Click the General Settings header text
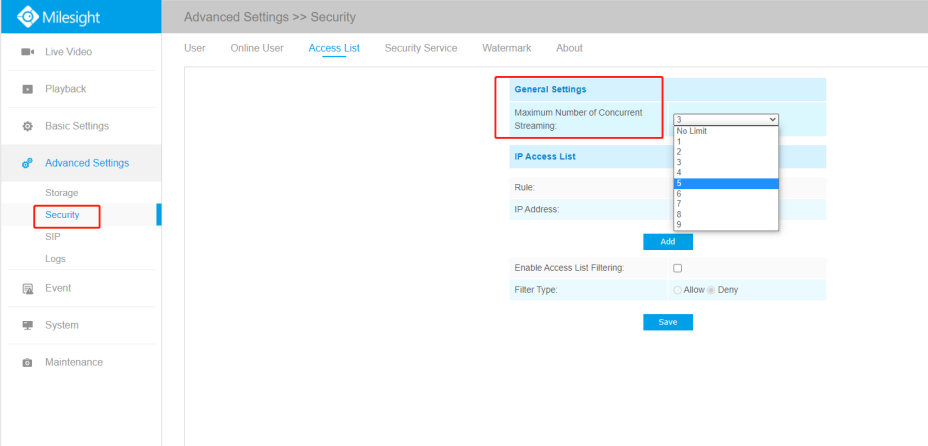The height and width of the screenshot is (446, 928). [x=550, y=89]
